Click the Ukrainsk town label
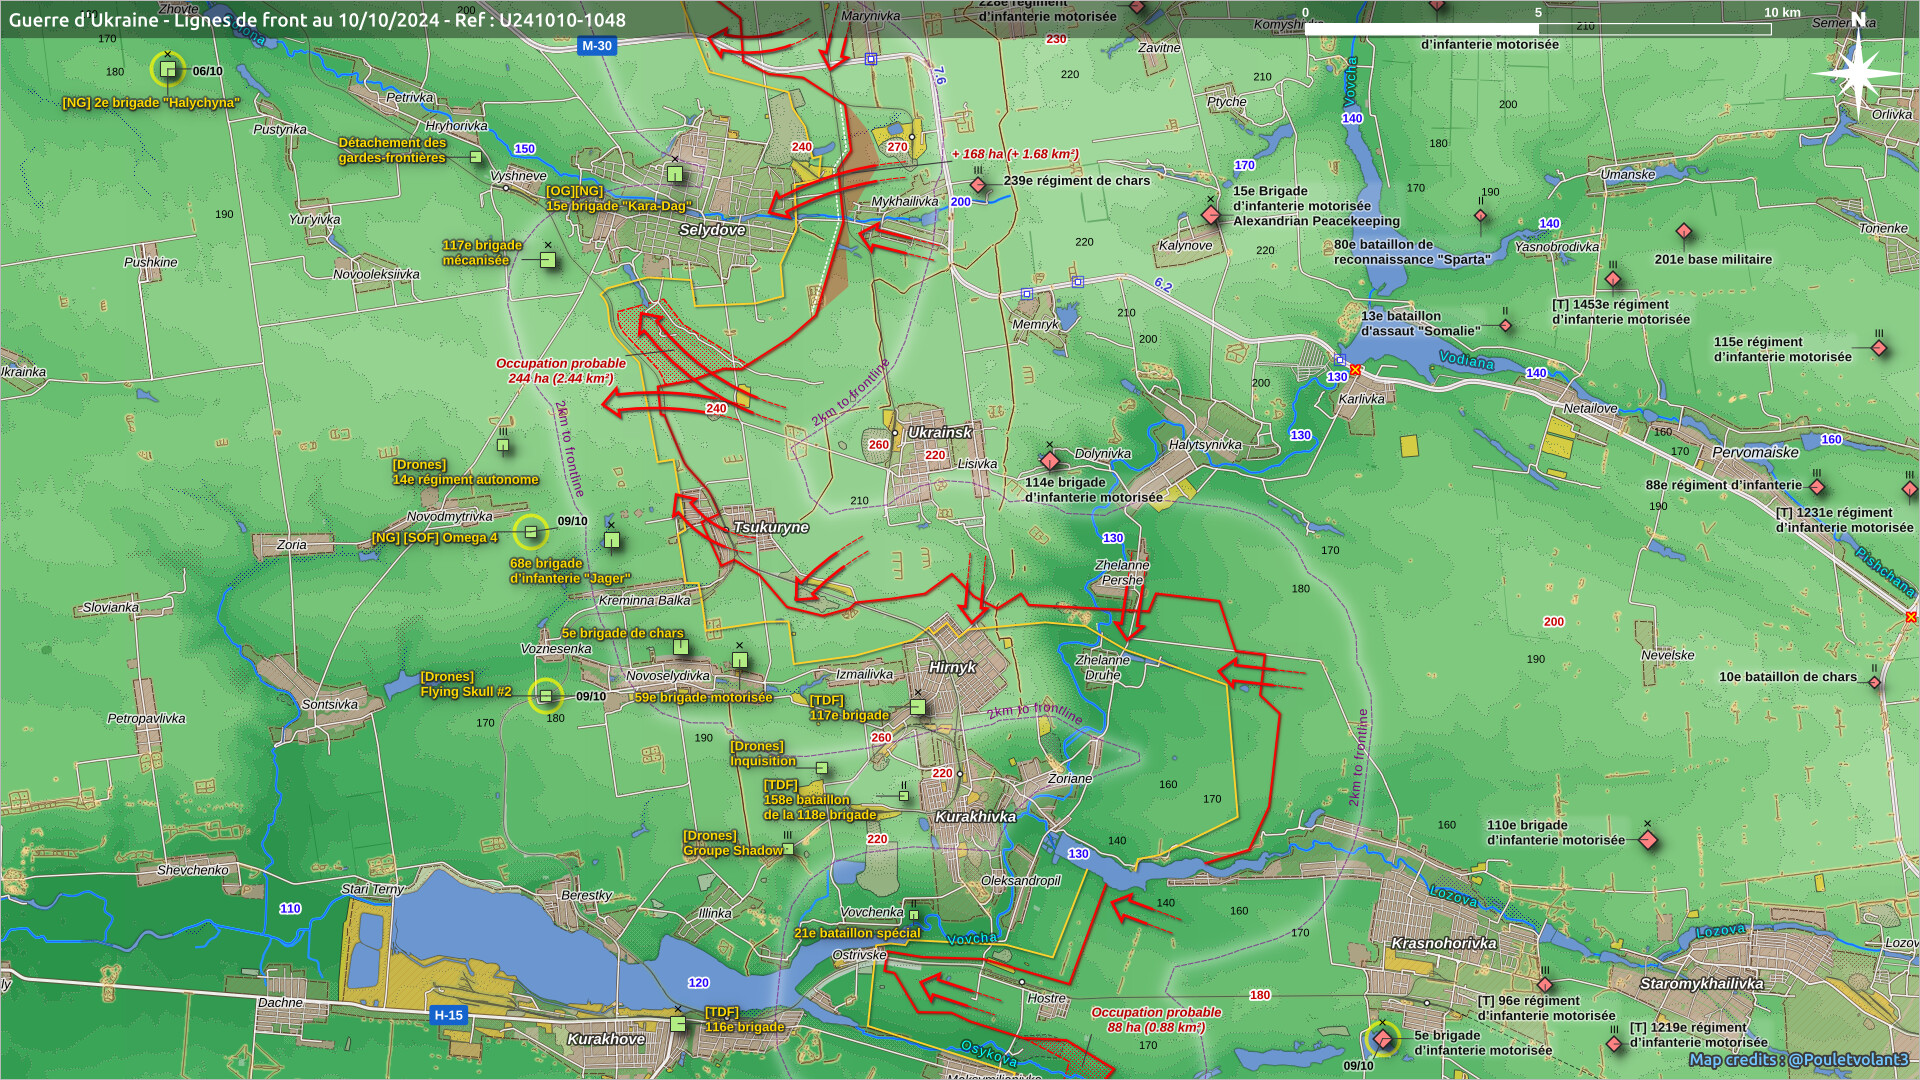 click(x=939, y=432)
